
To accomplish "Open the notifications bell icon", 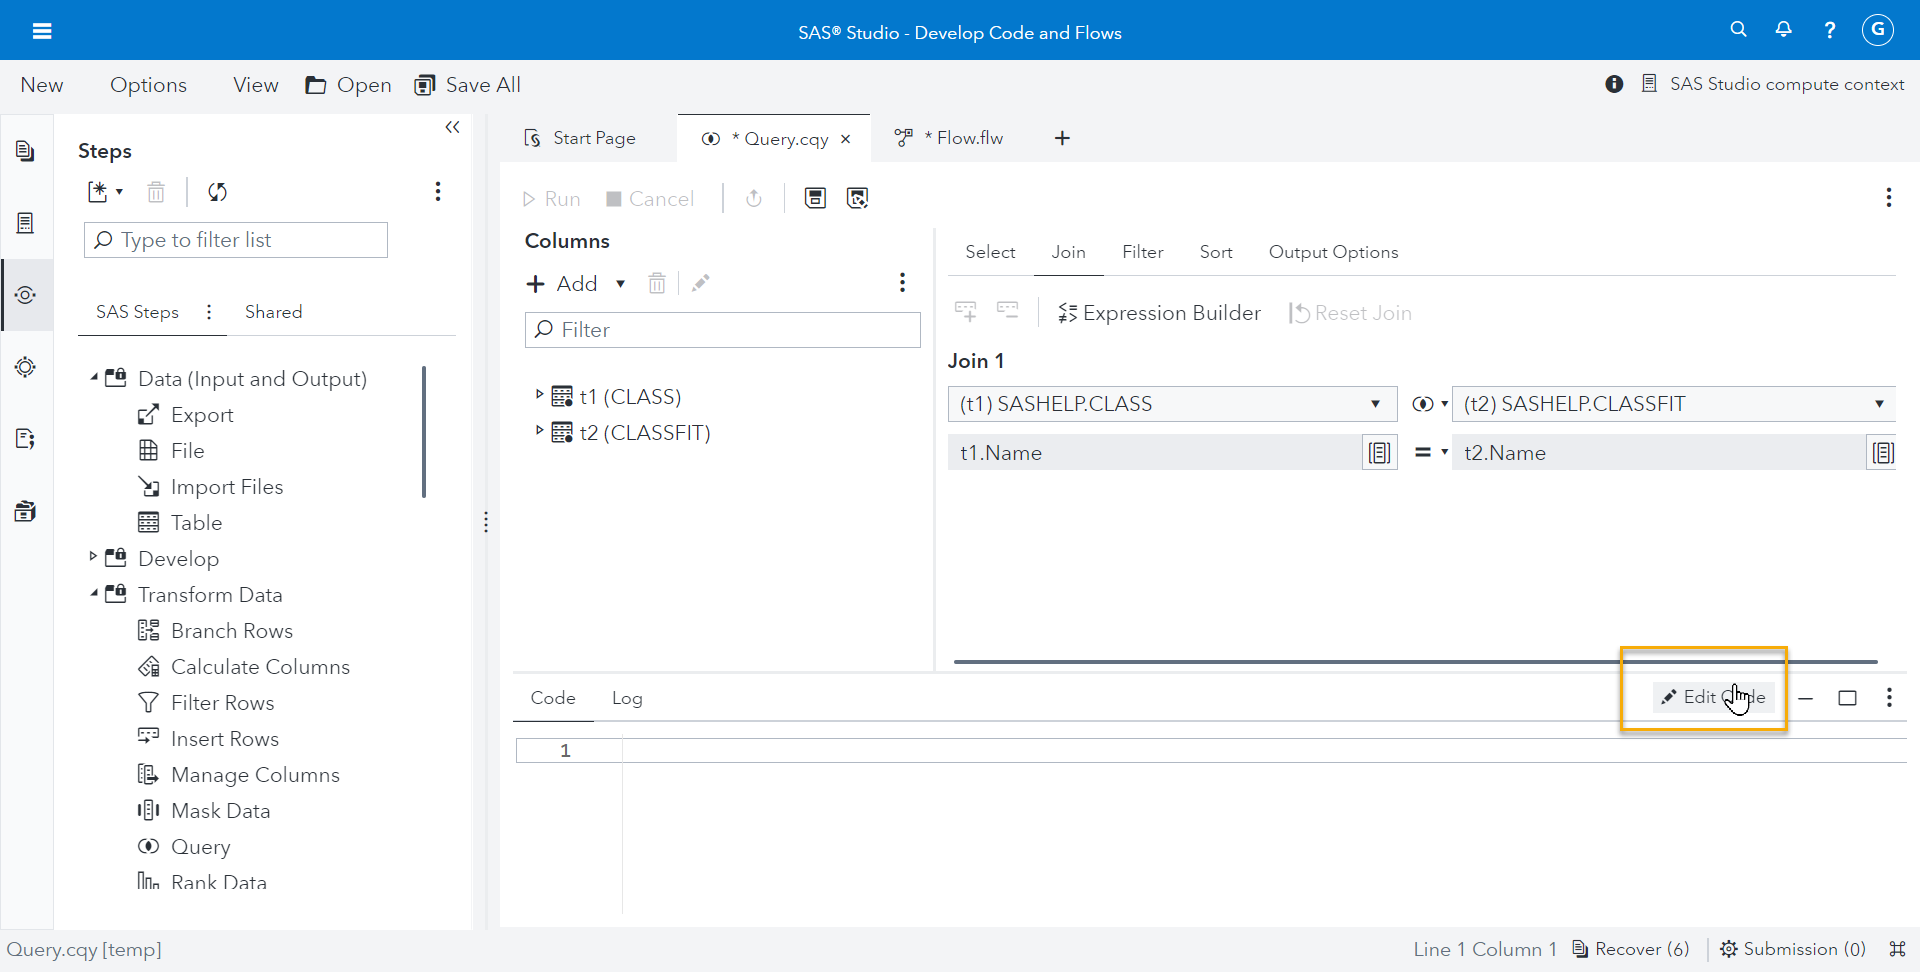I will (x=1784, y=29).
